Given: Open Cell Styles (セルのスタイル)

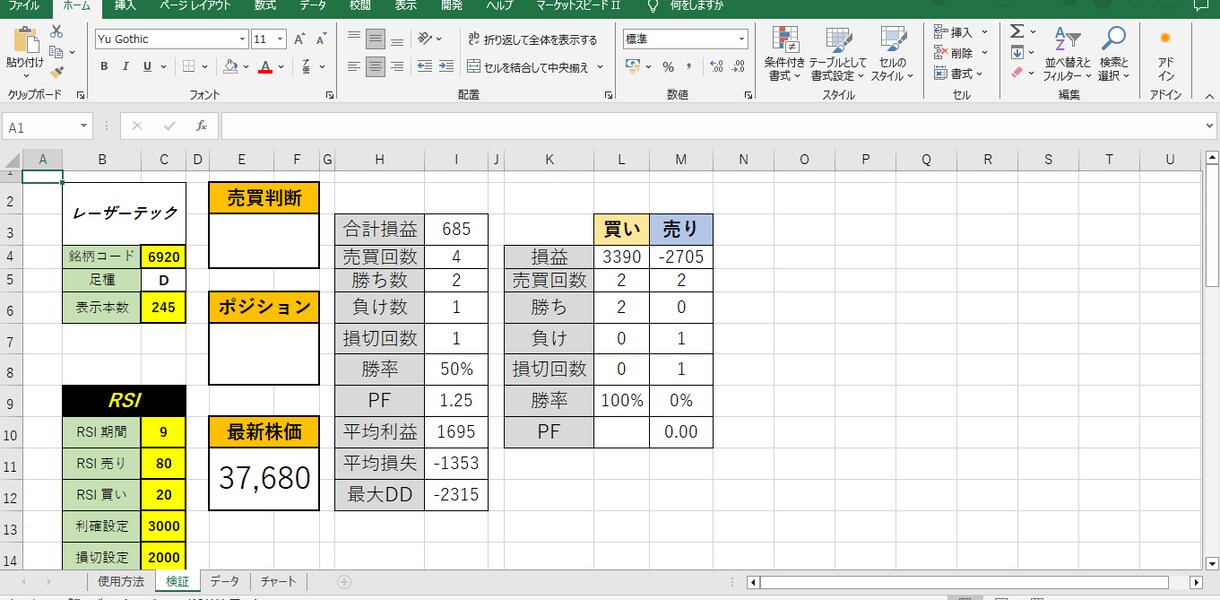Looking at the screenshot, I should (x=892, y=54).
